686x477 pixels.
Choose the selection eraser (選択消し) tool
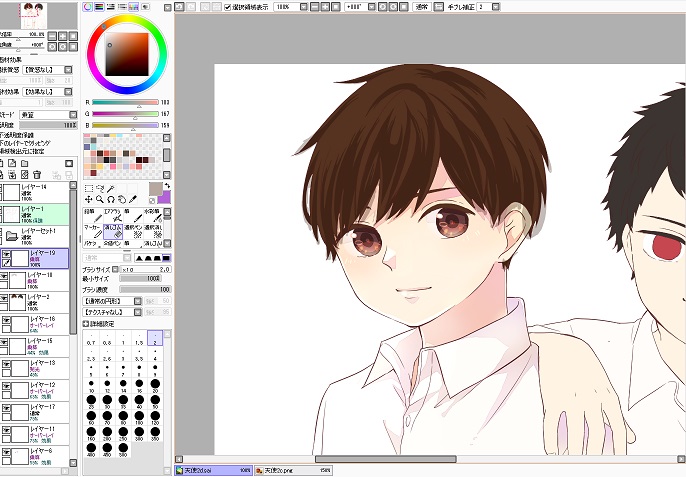(153, 231)
